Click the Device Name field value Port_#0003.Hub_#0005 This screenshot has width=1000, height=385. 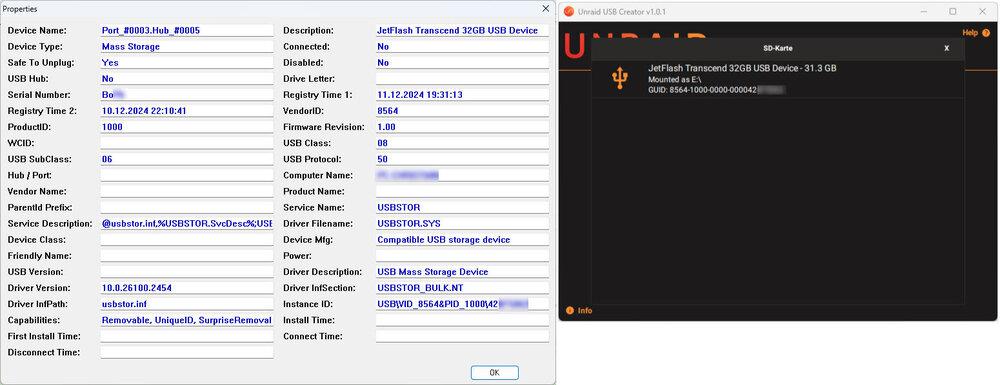pos(187,31)
